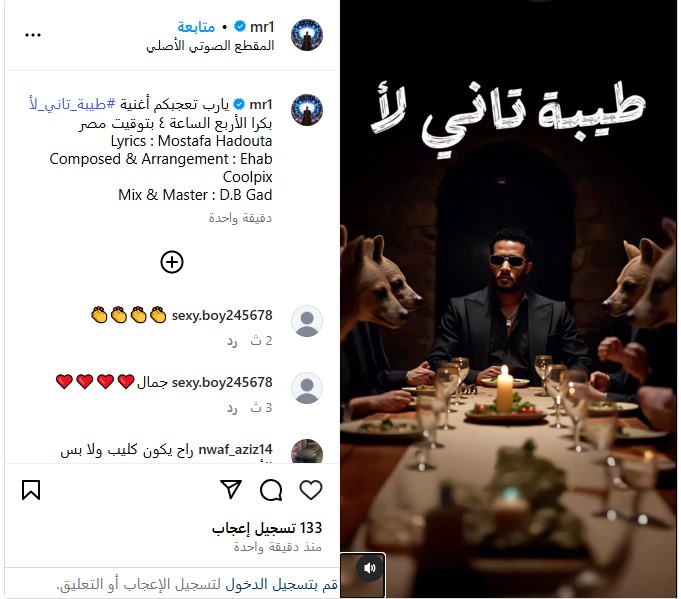View the 133 likes list
This screenshot has width=681, height=599.
tap(267, 528)
